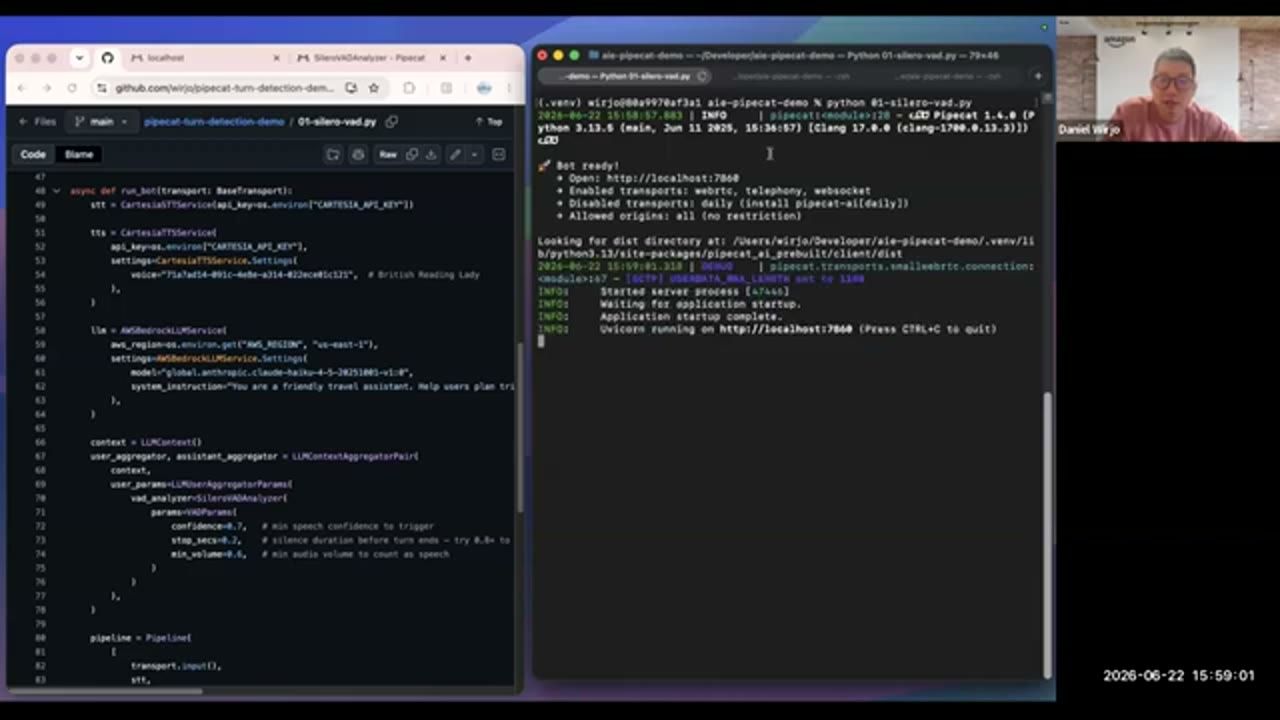The height and width of the screenshot is (720, 1280).
Task: Download the raw file
Action: coord(431,154)
